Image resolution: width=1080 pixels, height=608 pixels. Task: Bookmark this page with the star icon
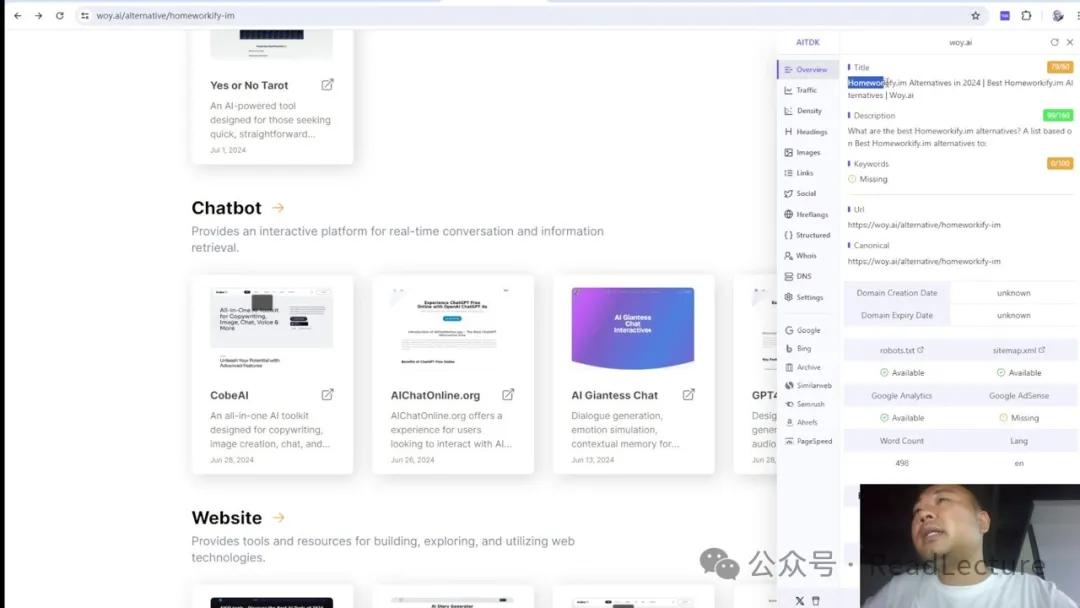click(975, 16)
